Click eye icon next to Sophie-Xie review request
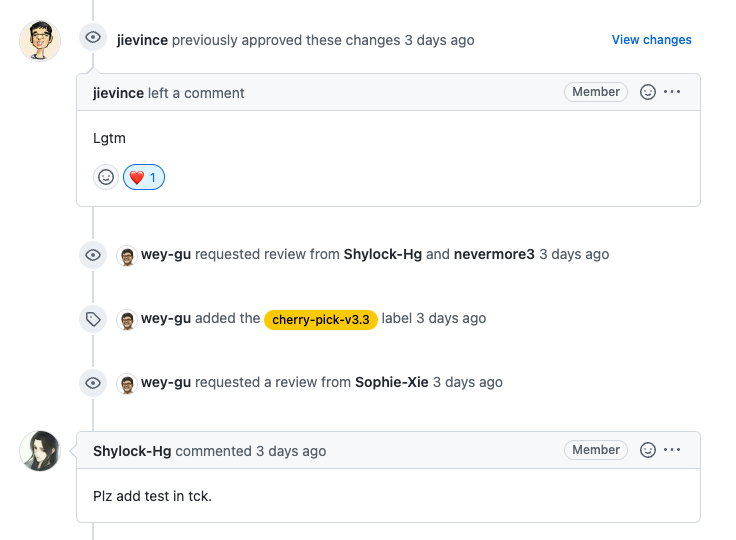736x540 pixels. (x=93, y=383)
